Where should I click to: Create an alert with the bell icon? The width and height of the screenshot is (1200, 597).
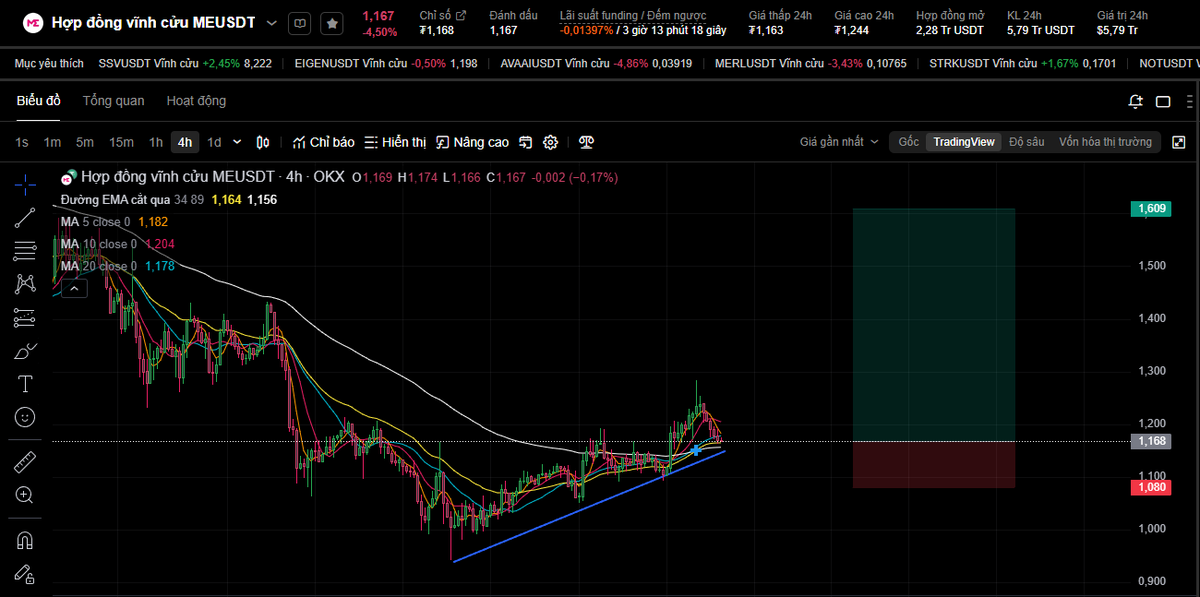click(1135, 101)
